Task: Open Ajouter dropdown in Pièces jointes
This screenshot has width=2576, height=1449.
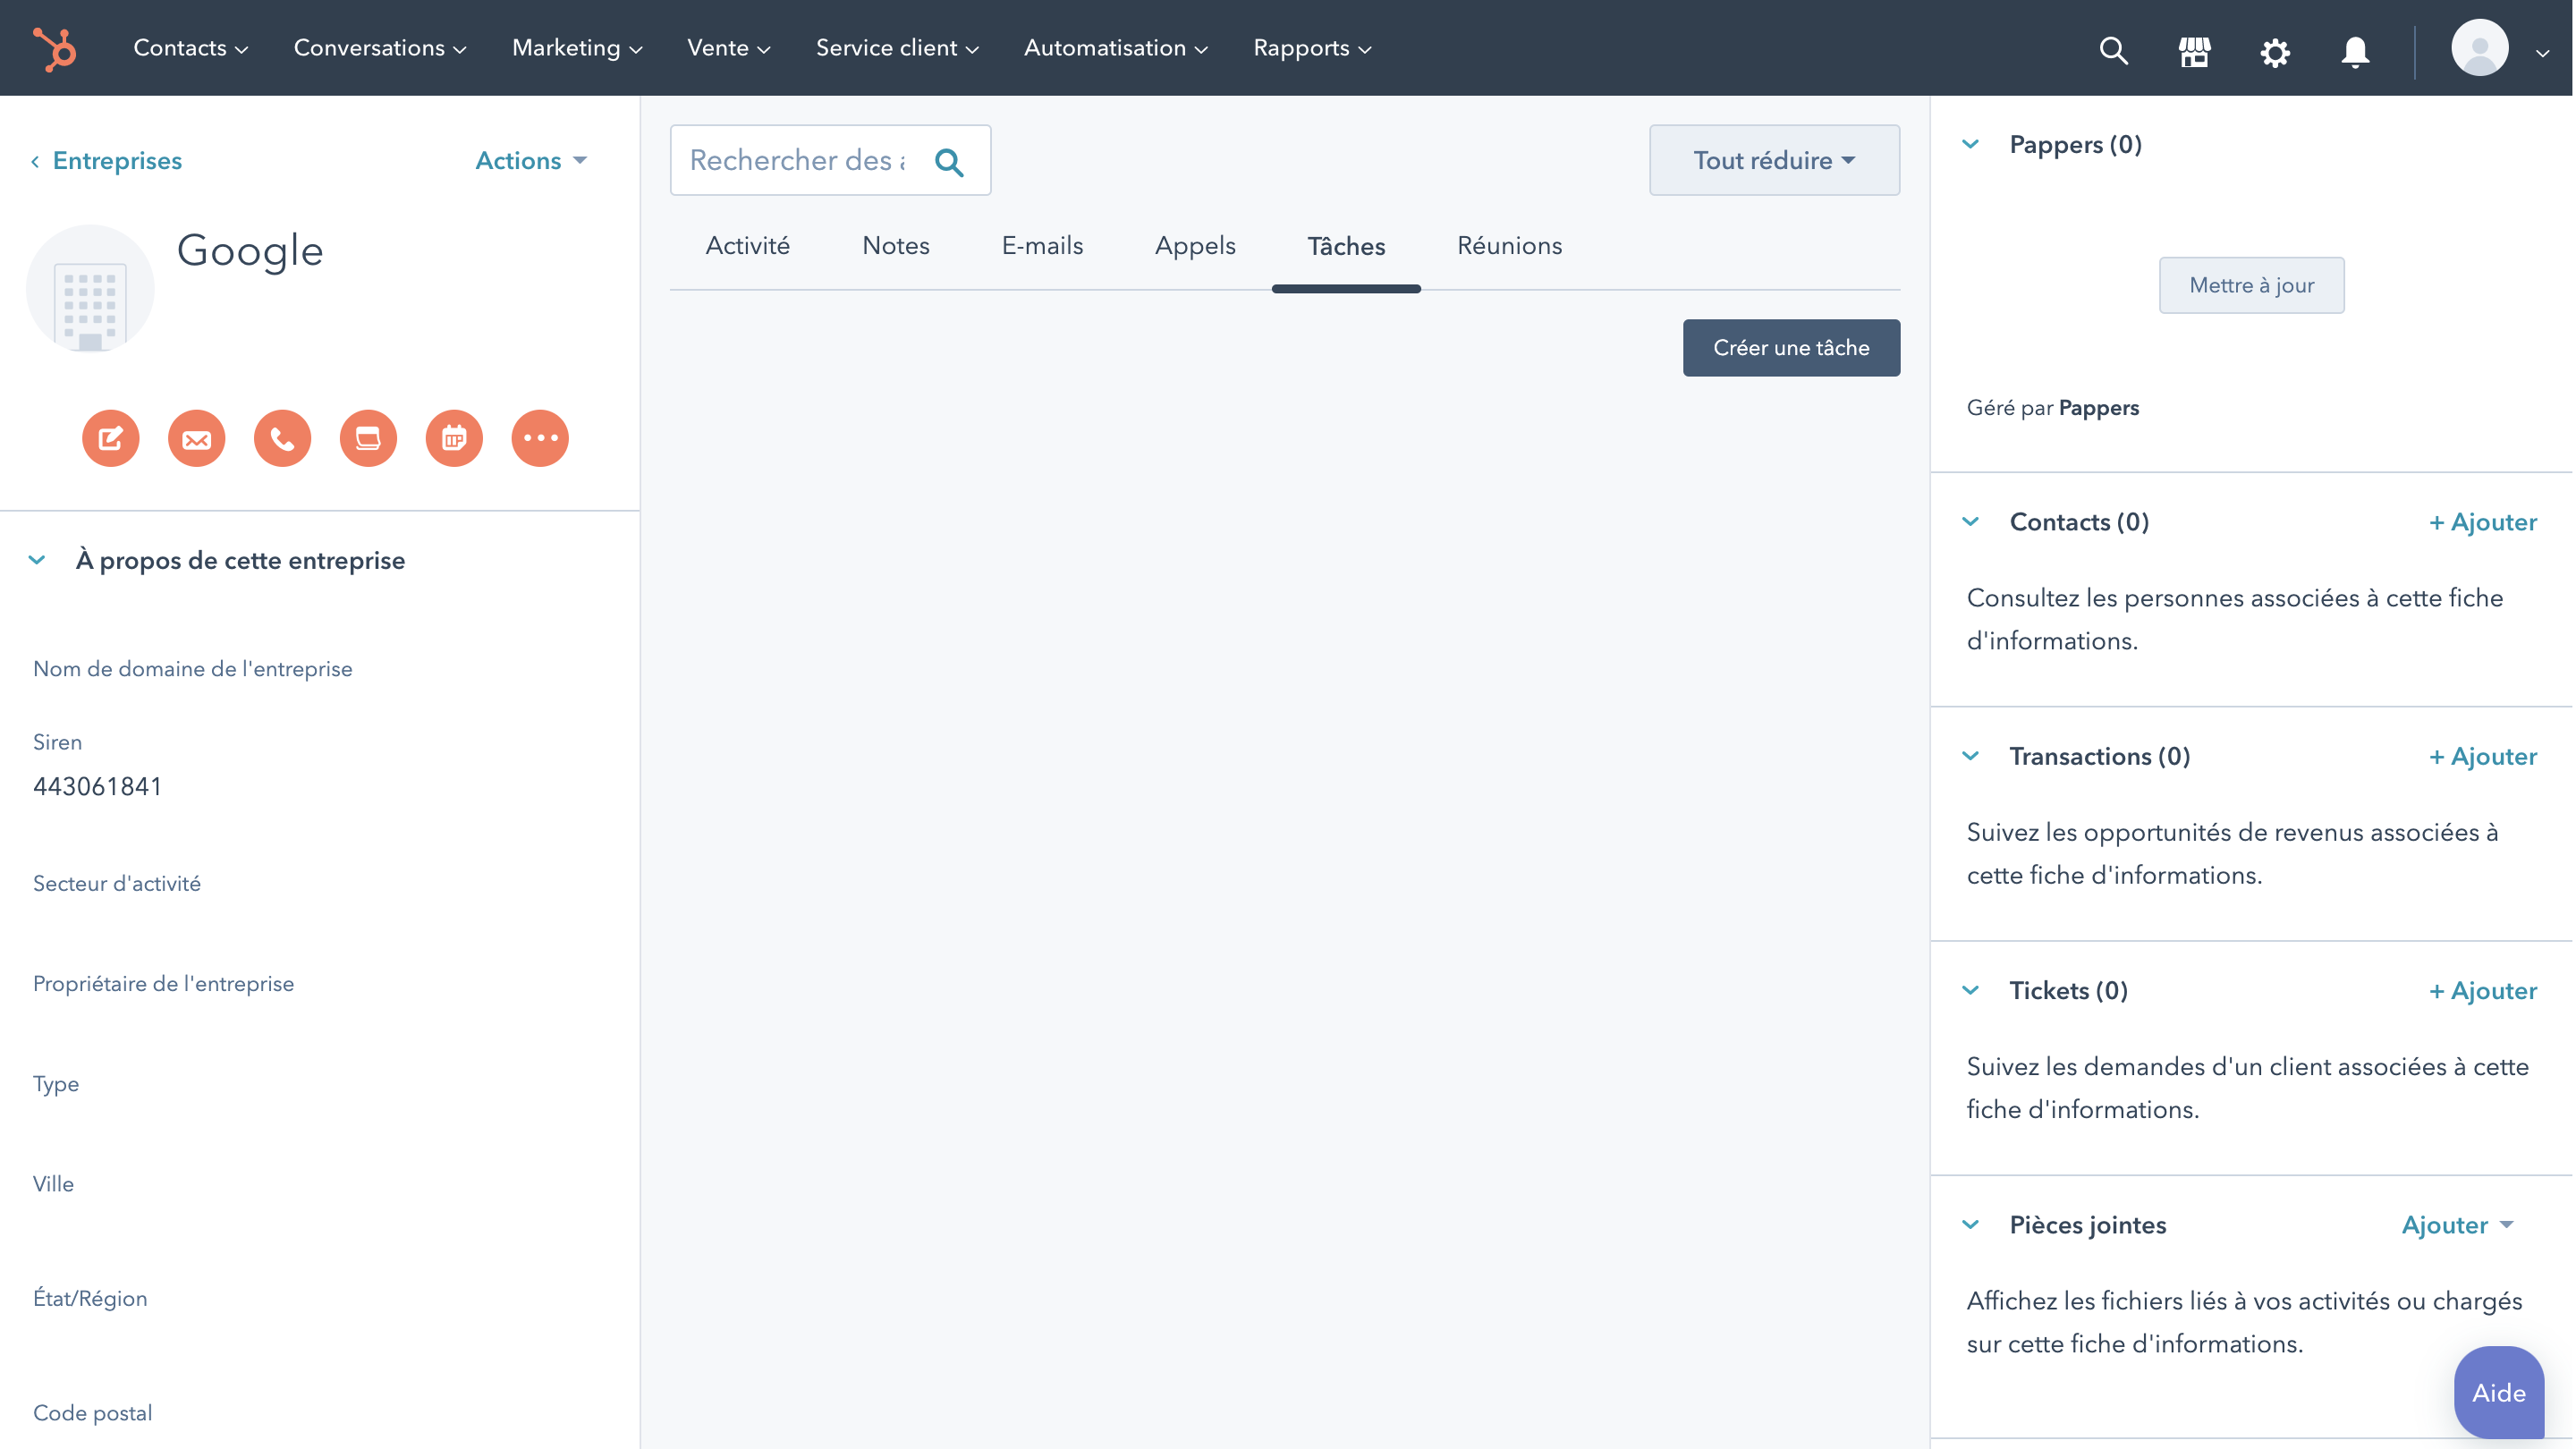Action: pyautogui.click(x=2457, y=1225)
